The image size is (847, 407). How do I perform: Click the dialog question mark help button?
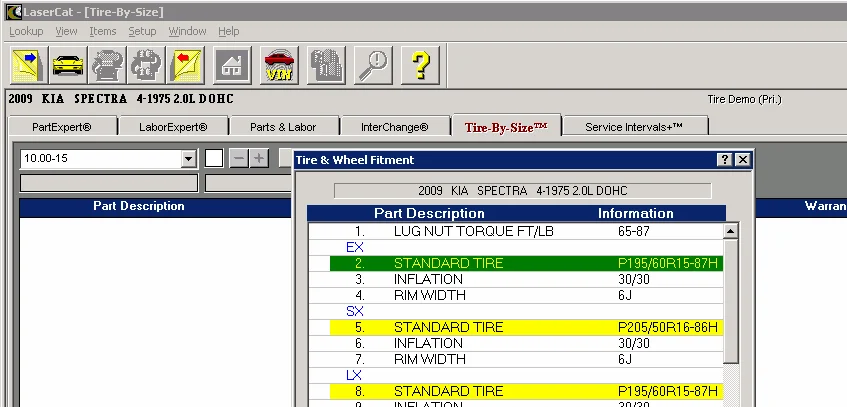pos(725,159)
